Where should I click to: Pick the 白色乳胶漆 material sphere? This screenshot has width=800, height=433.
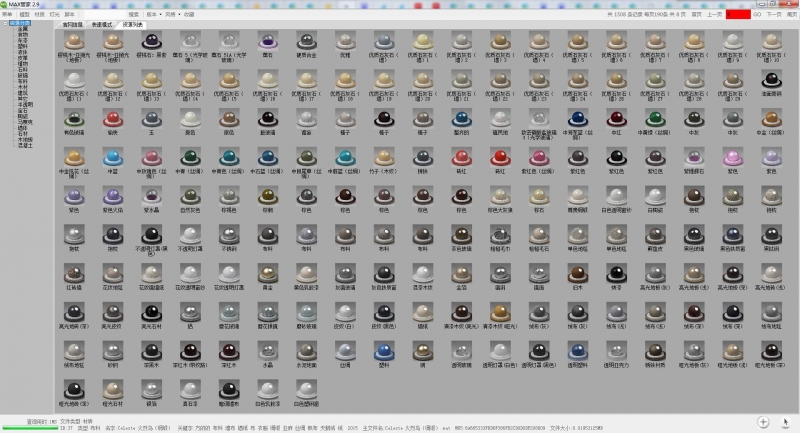[x=268, y=390]
